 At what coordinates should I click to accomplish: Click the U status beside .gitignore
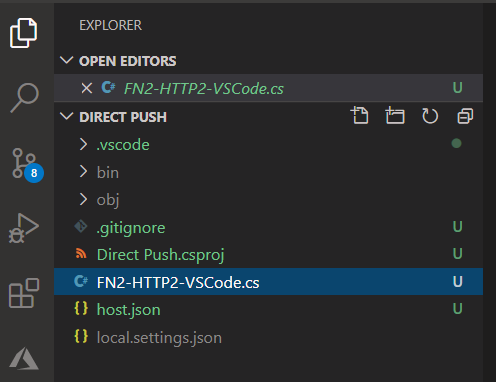457,227
